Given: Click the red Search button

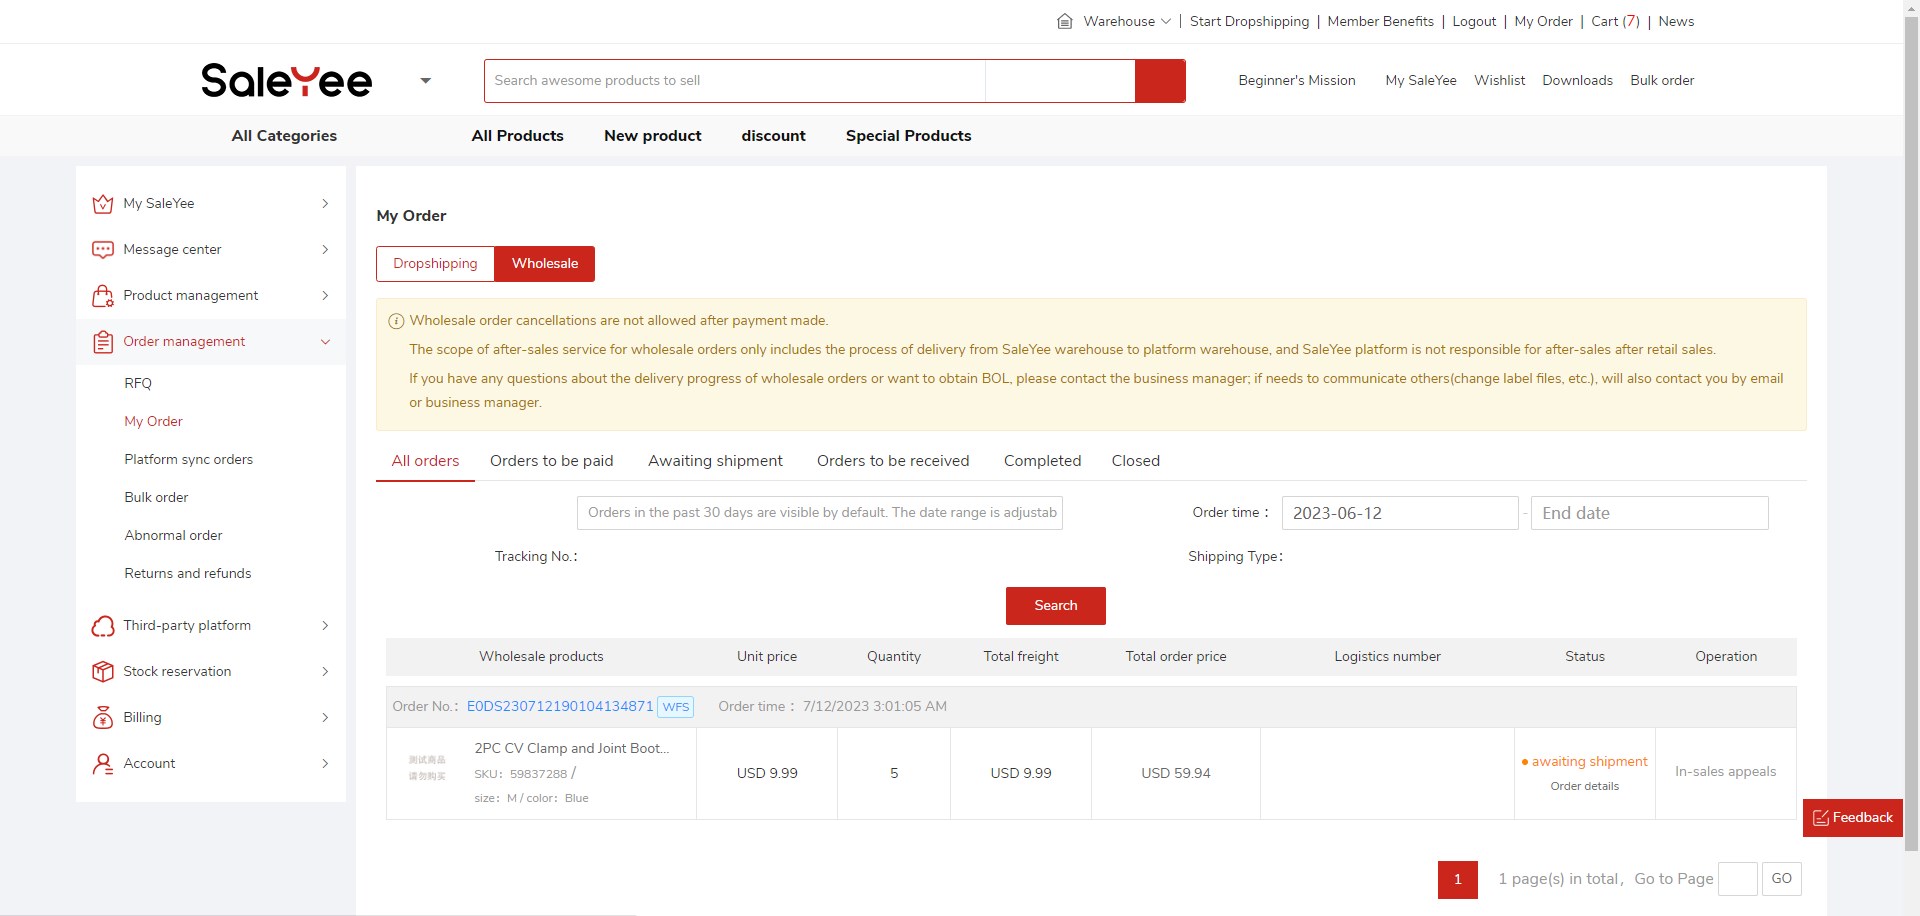Looking at the screenshot, I should click(1055, 606).
